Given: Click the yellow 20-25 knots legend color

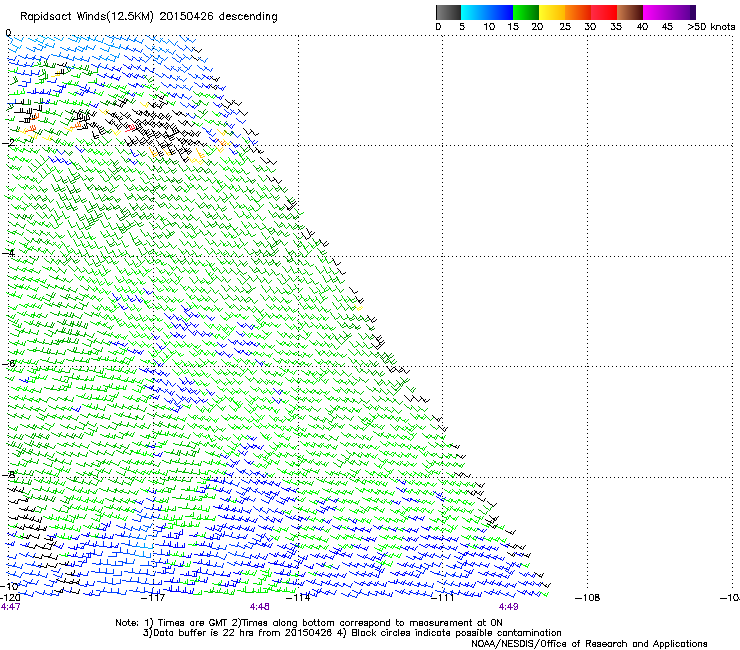Looking at the screenshot, I should [x=552, y=12].
